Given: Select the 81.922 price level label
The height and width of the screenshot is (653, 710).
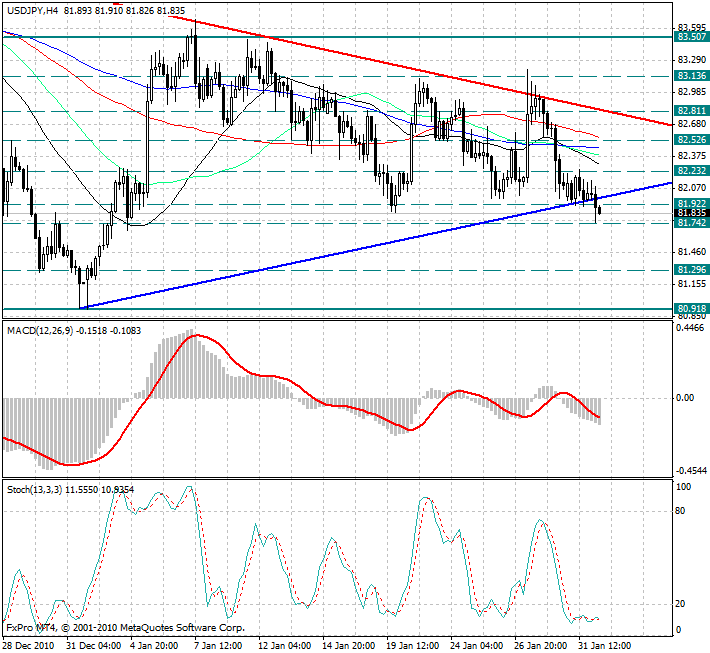Looking at the screenshot, I should pos(692,203).
